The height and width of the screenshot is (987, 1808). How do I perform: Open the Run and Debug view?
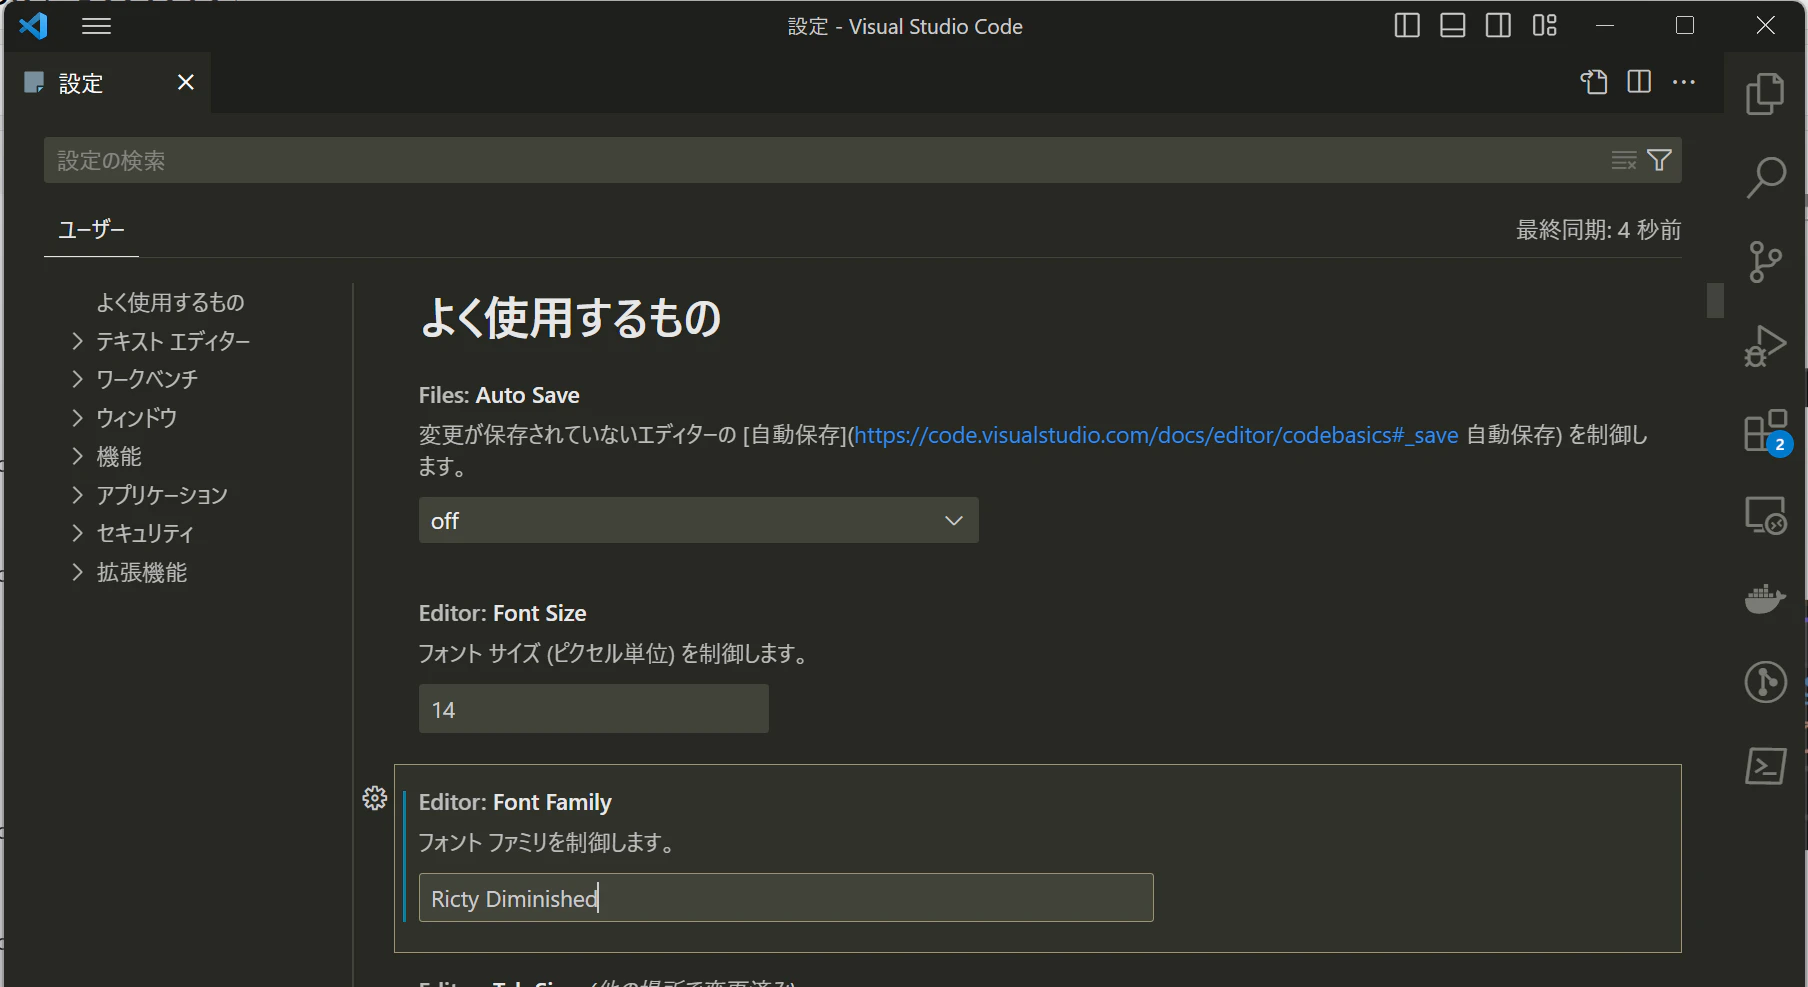1765,346
